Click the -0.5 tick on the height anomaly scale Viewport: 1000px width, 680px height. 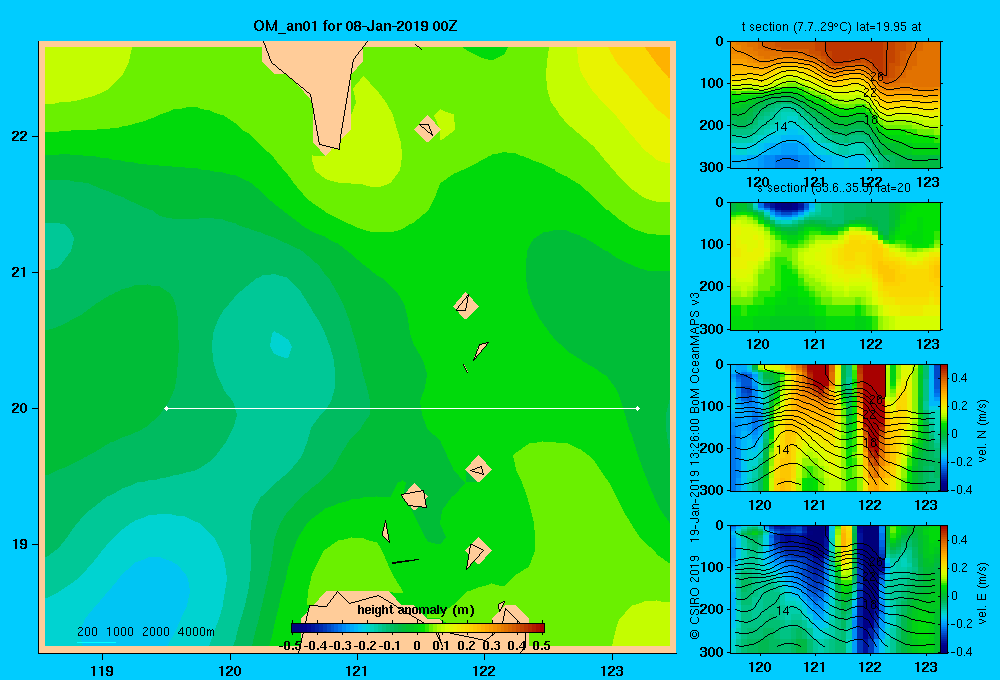291,646
